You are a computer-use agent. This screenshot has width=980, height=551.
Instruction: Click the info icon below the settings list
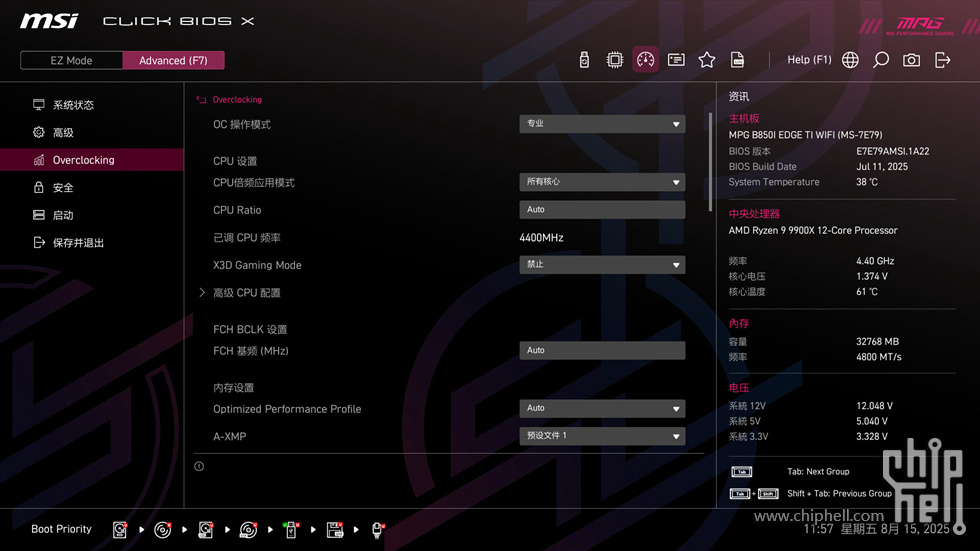tap(199, 466)
